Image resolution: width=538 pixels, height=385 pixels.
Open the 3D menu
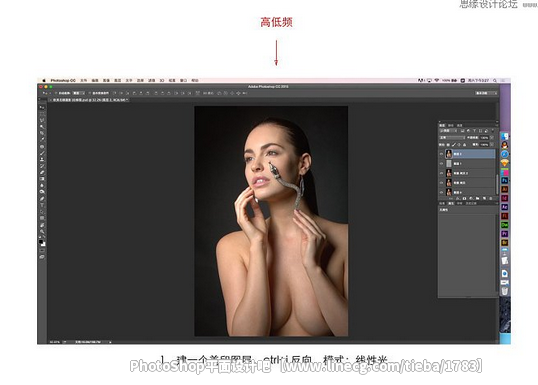coord(162,80)
